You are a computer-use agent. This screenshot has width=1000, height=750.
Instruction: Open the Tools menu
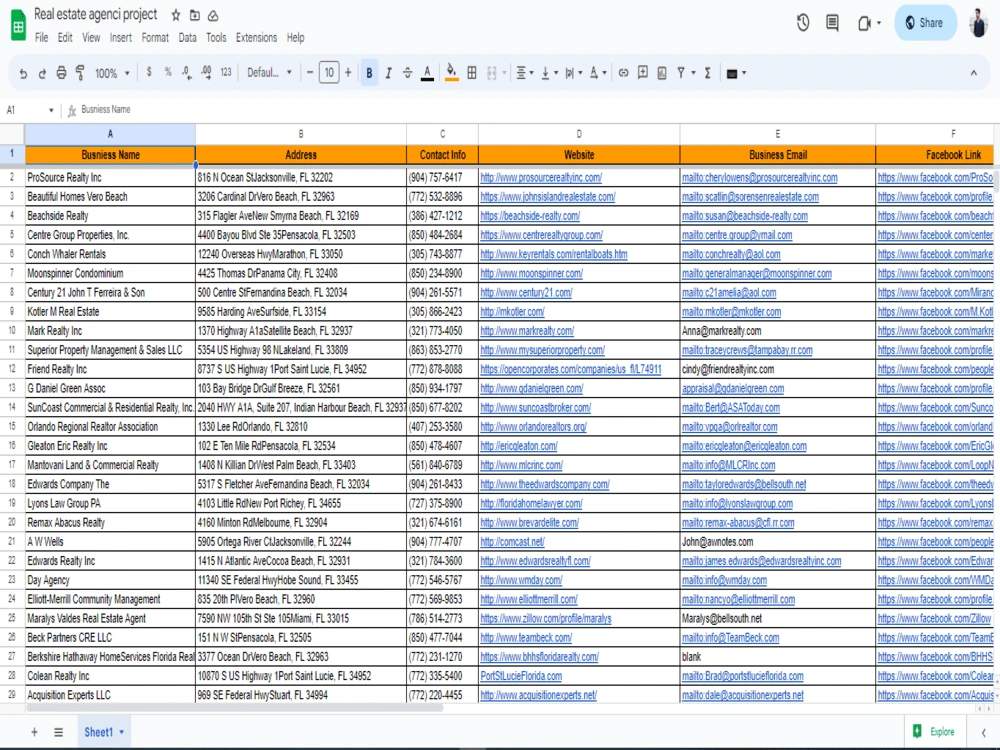tap(216, 38)
